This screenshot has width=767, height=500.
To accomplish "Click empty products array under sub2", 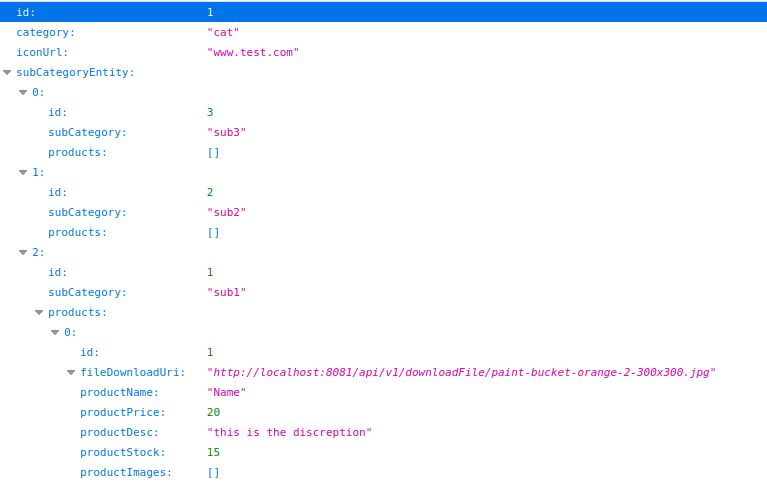I will (213, 232).
